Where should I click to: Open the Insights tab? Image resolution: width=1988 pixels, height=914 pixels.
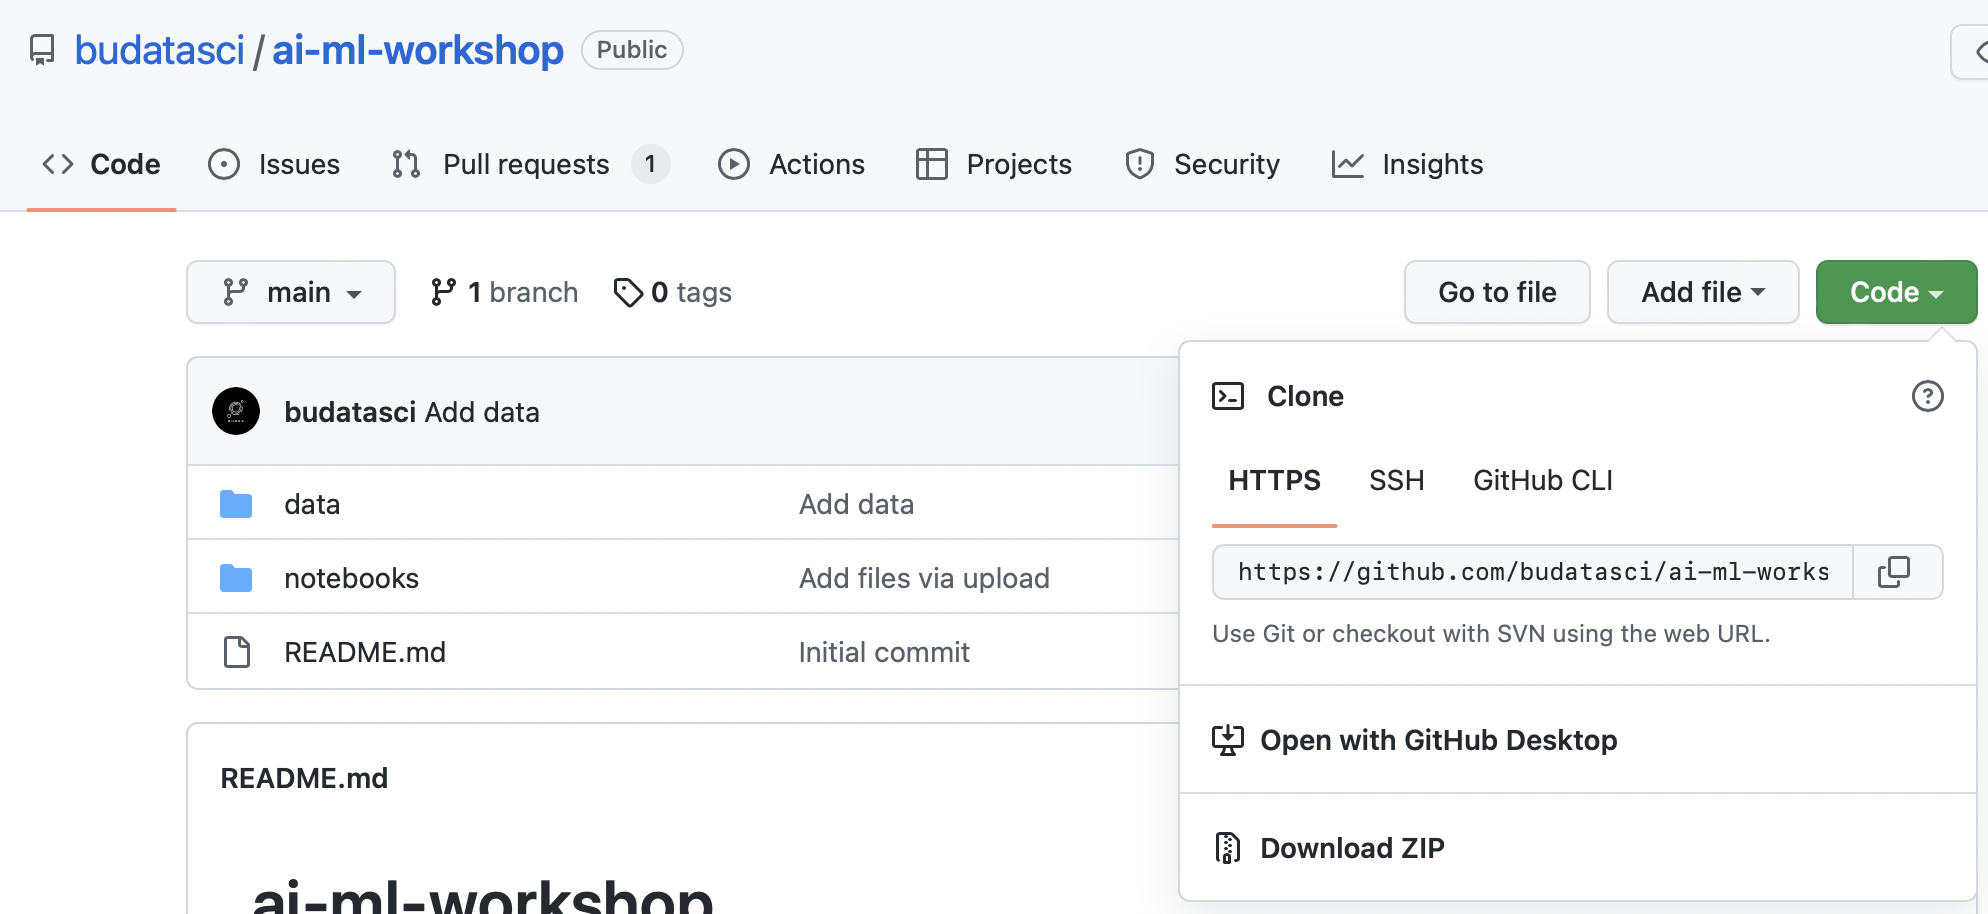point(1407,164)
